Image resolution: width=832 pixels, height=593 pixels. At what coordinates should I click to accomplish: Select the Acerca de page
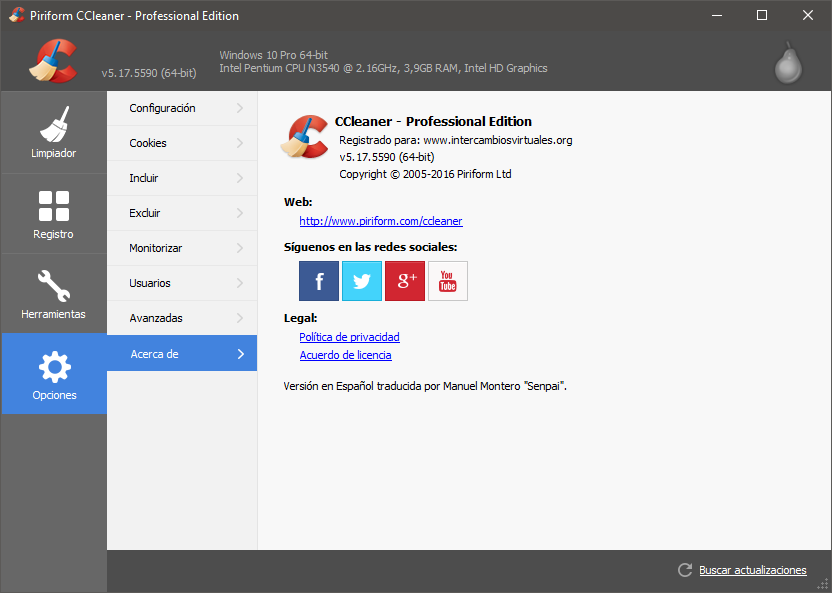(182, 353)
